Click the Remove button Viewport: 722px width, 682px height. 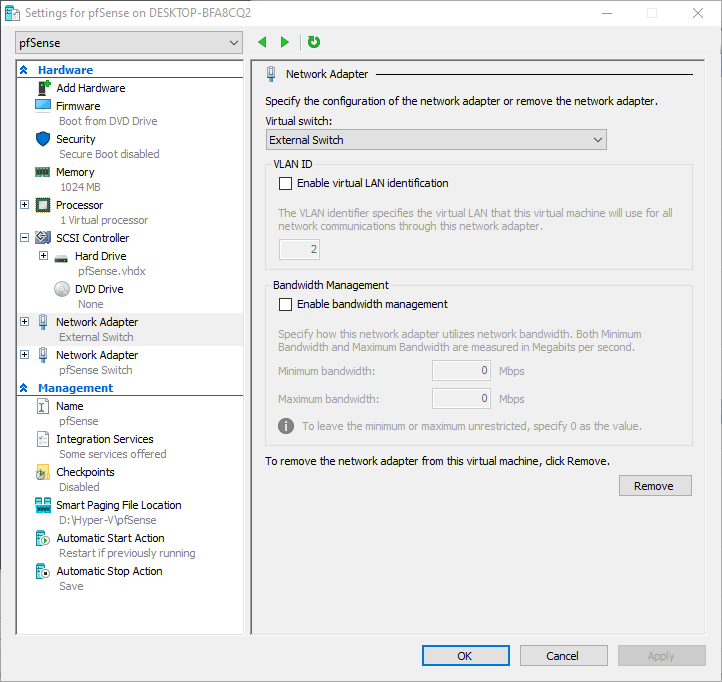(x=654, y=486)
